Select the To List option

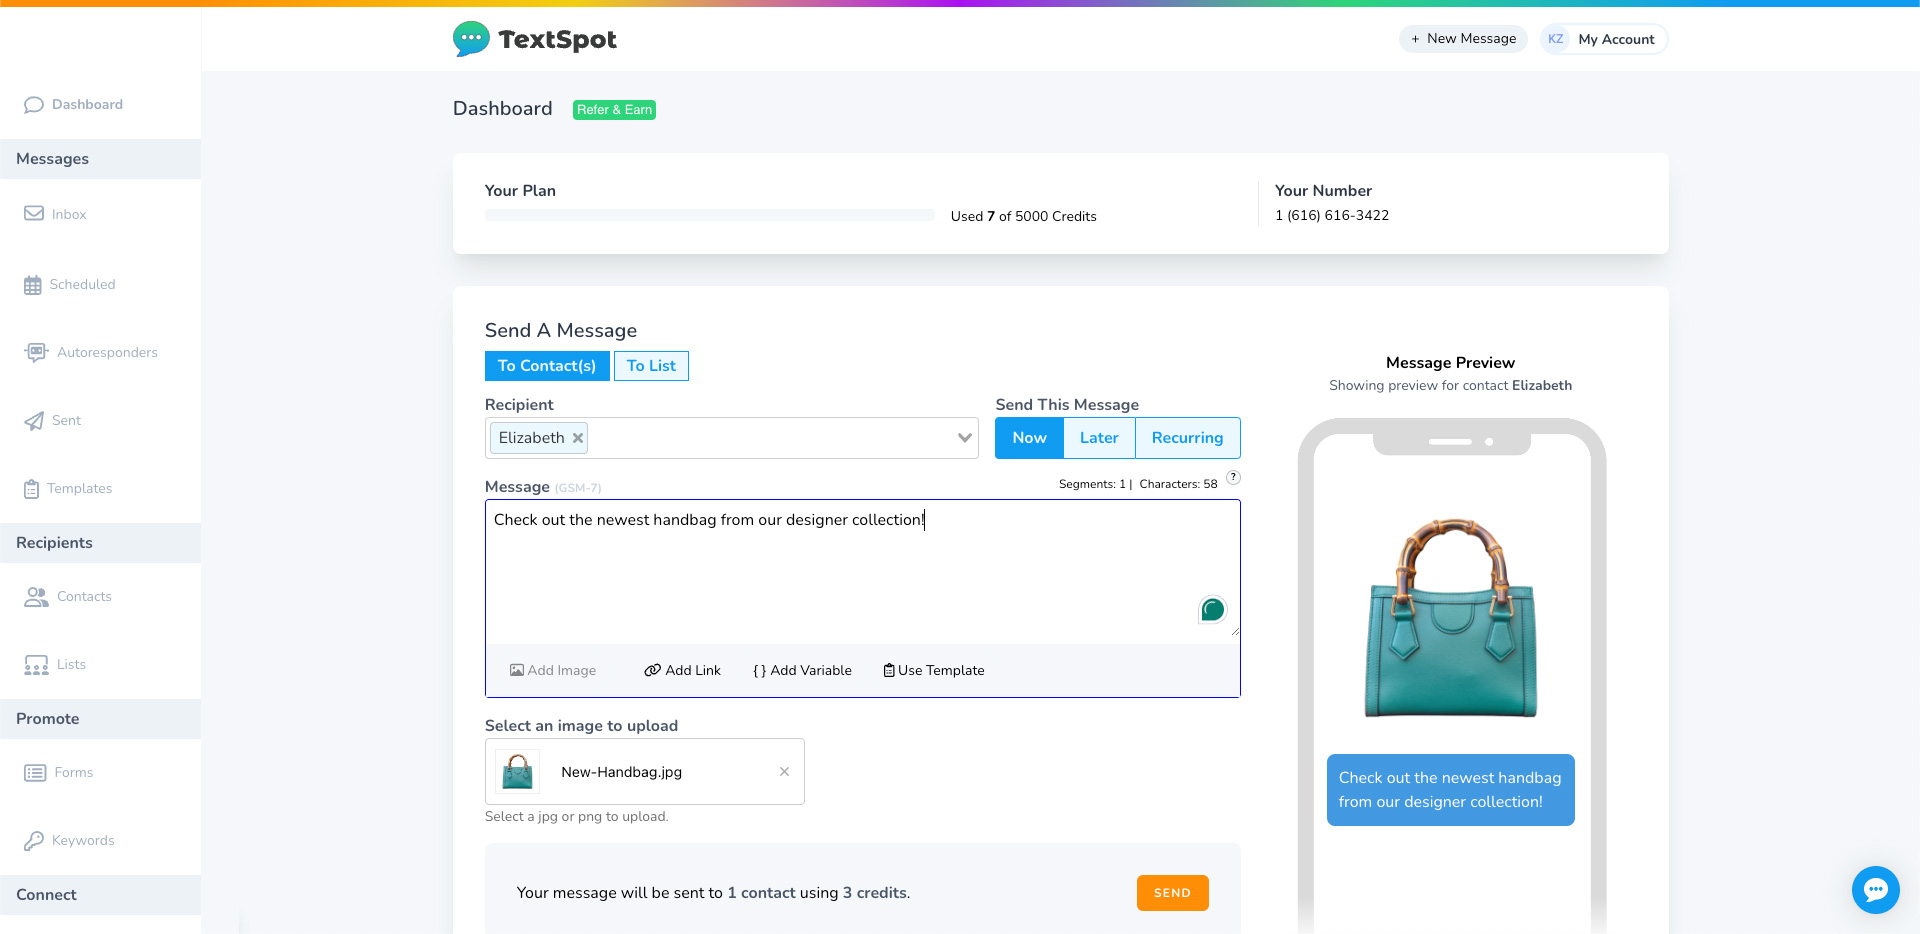tap(651, 365)
